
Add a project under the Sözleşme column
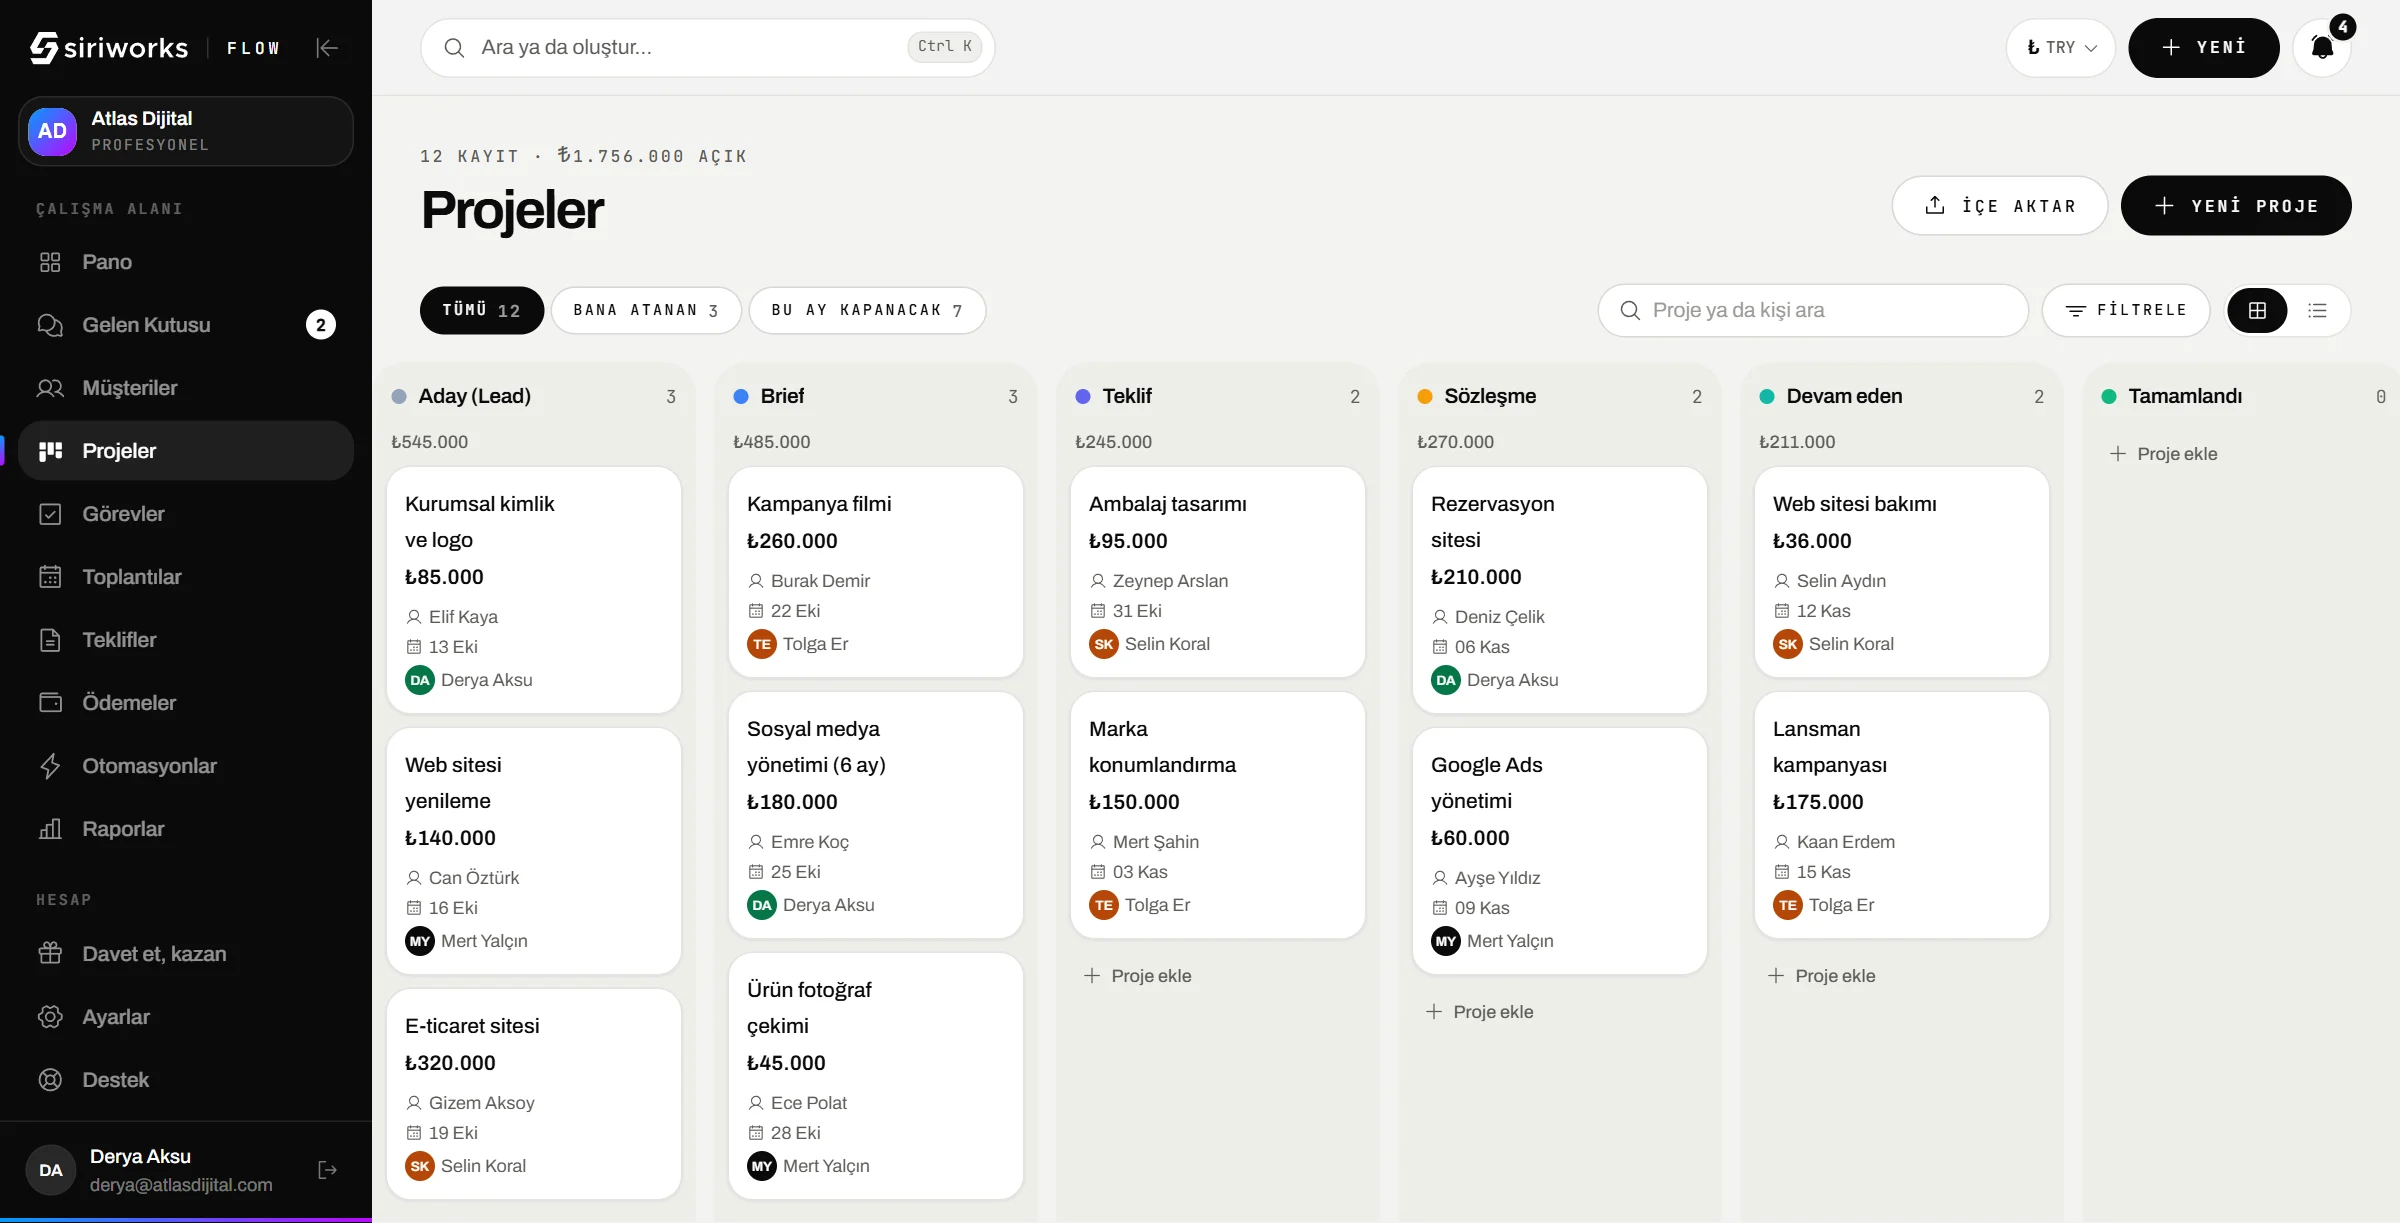[x=1480, y=1012]
